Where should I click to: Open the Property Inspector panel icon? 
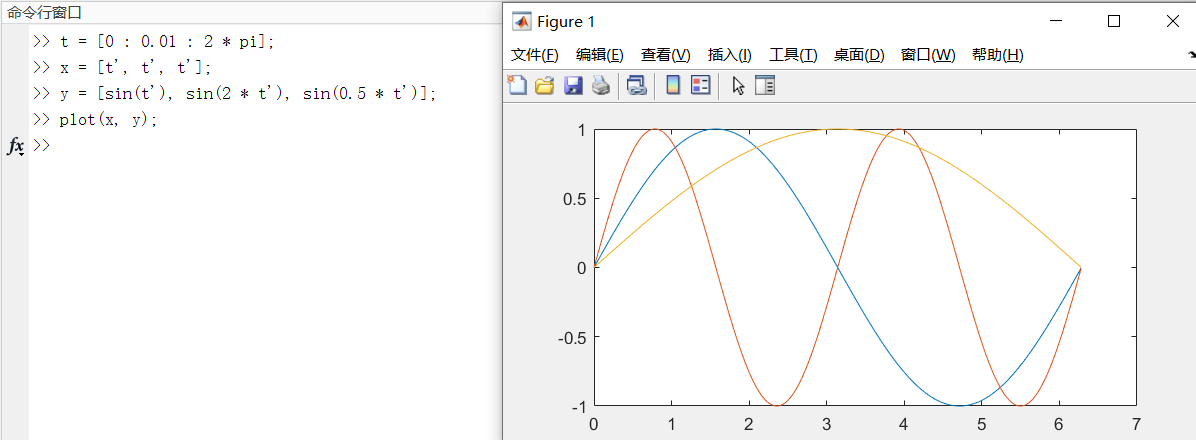pos(765,85)
